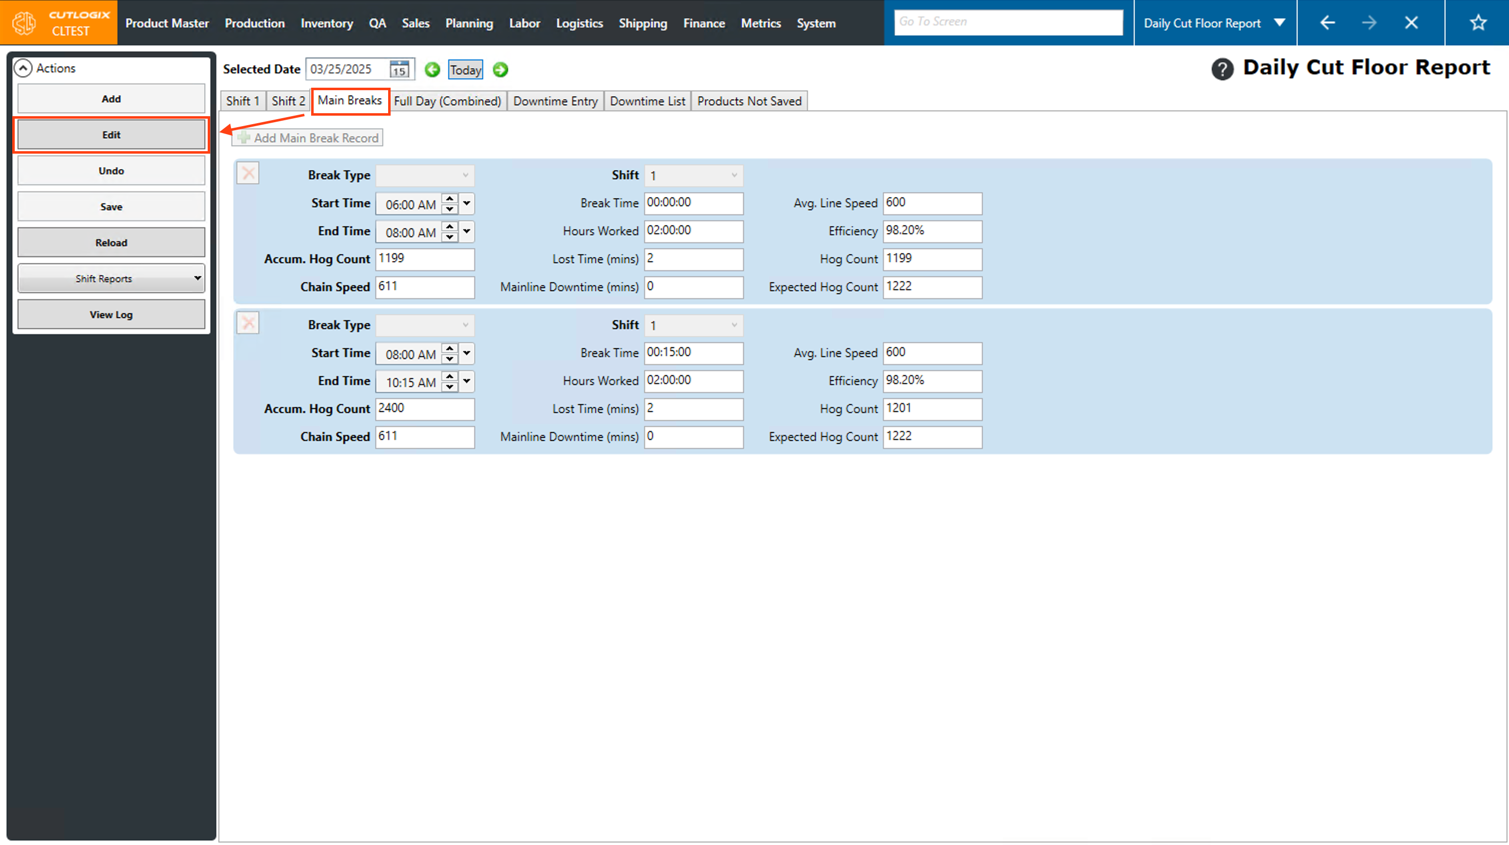This screenshot has height=845, width=1509.
Task: Collapse the Actions panel
Action: click(x=23, y=68)
